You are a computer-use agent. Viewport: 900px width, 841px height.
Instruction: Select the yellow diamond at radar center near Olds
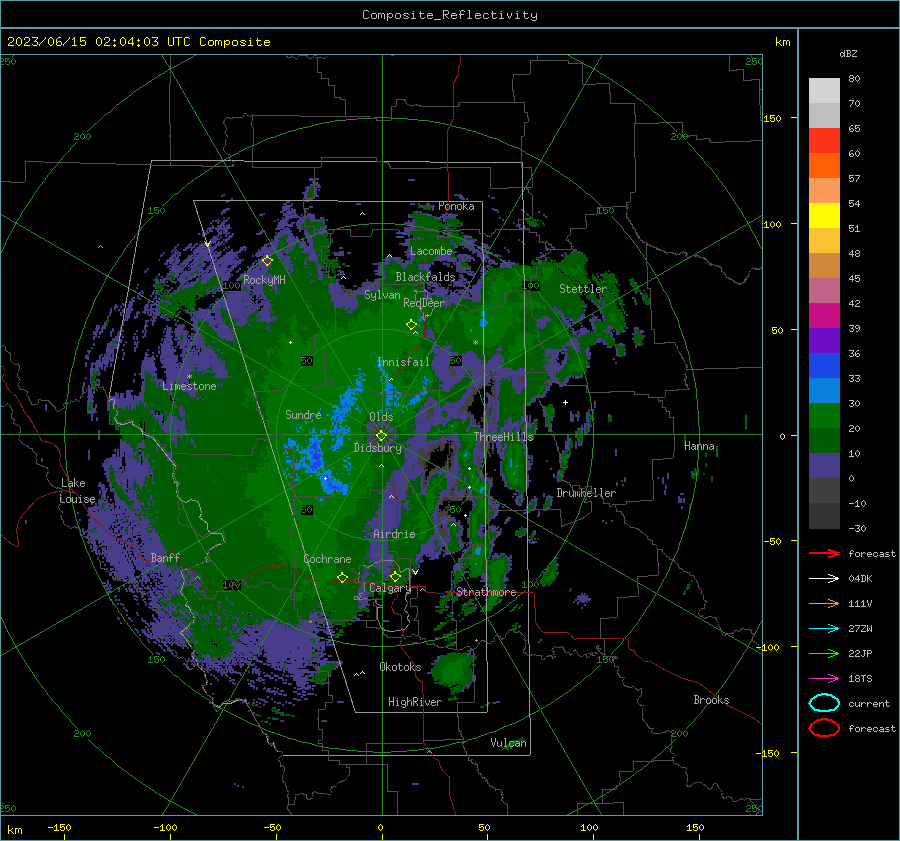point(381,436)
